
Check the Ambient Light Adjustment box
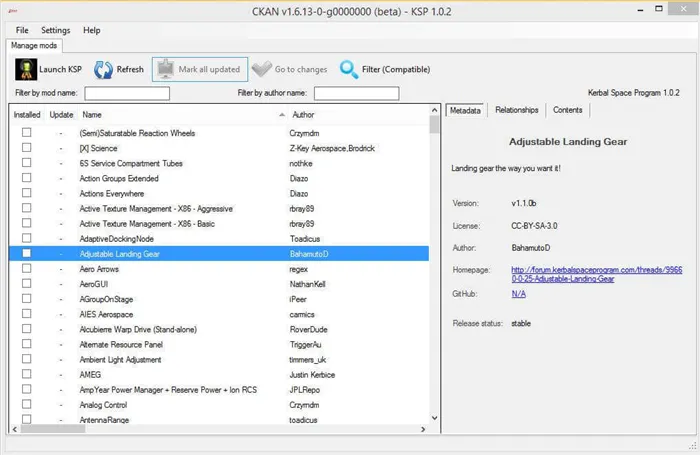pyautogui.click(x=27, y=359)
